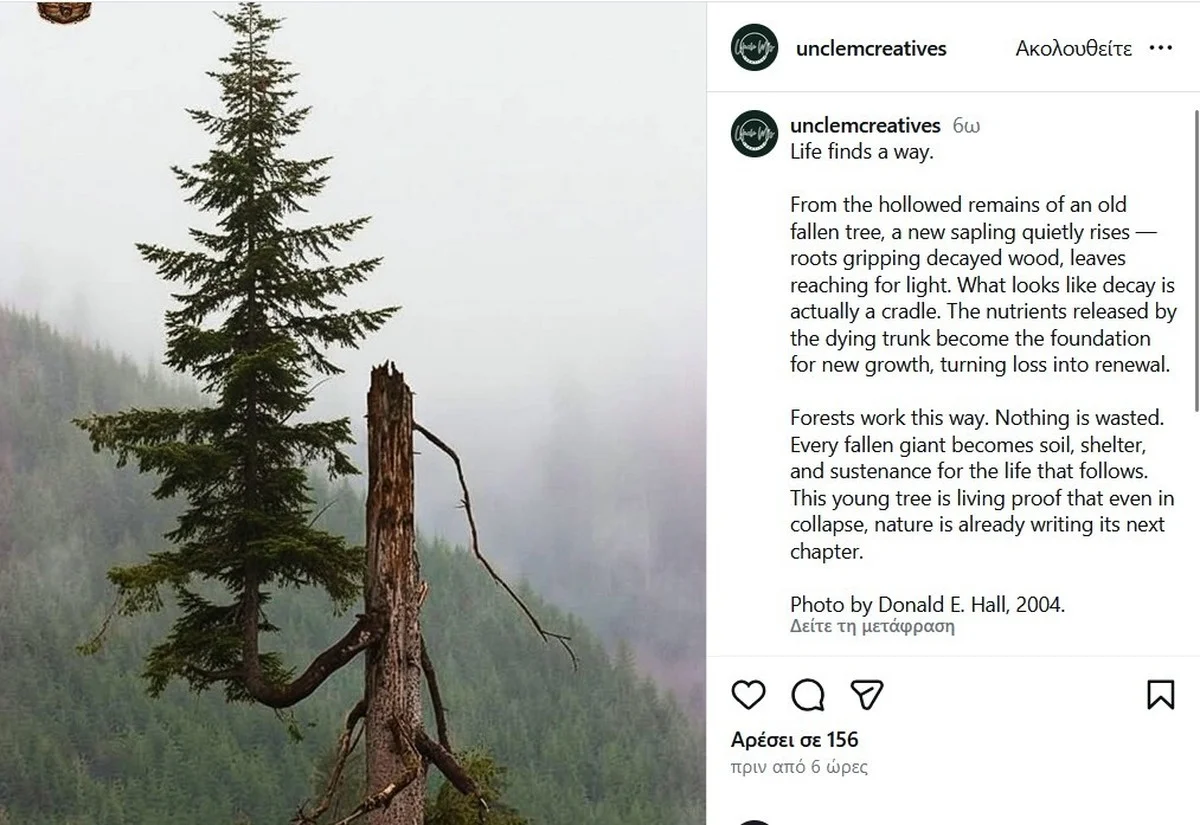
Task: Show translation via Δείτε τη μετάφραση
Action: [x=872, y=627]
